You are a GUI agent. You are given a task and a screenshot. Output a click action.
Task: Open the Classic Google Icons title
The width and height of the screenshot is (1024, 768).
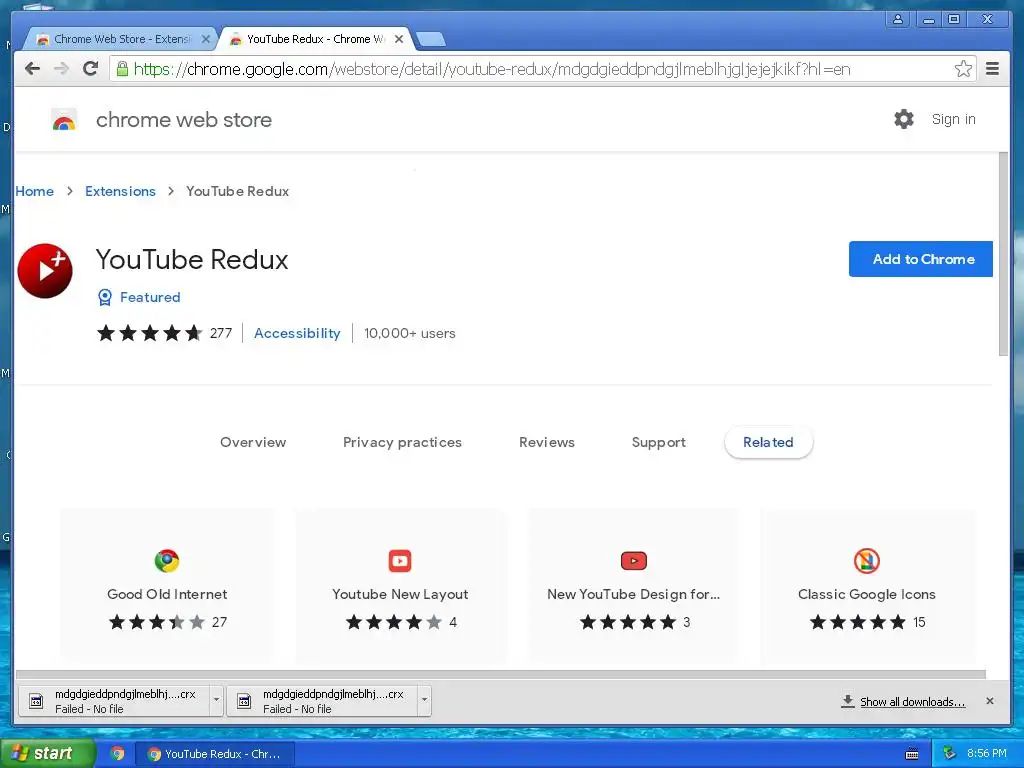click(x=867, y=594)
